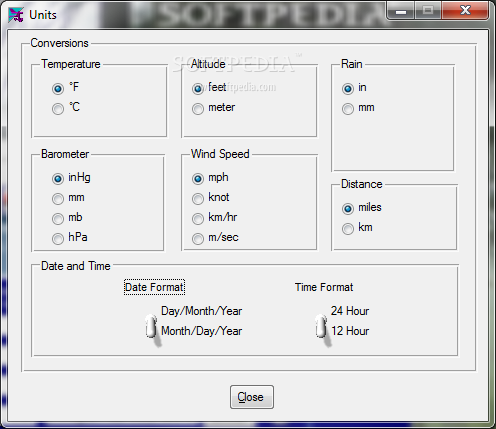The width and height of the screenshot is (496, 429).
Task: Maximize the Units window
Action: (x=428, y=10)
